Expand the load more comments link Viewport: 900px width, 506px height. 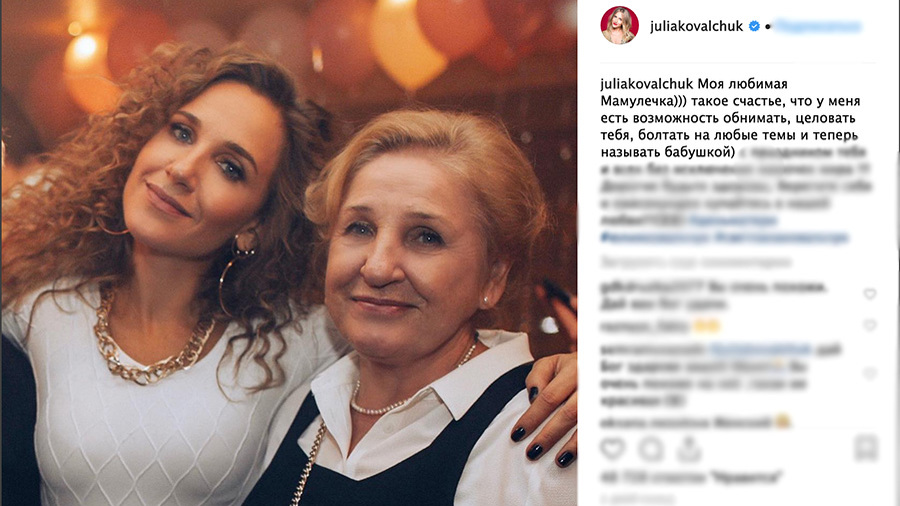[x=696, y=263]
